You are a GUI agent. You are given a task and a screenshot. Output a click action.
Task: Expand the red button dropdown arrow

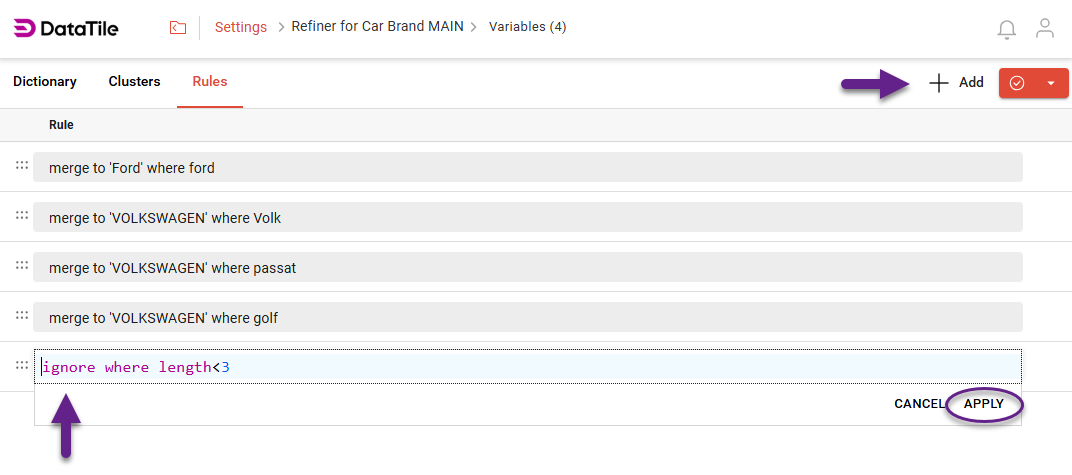[x=1051, y=83]
